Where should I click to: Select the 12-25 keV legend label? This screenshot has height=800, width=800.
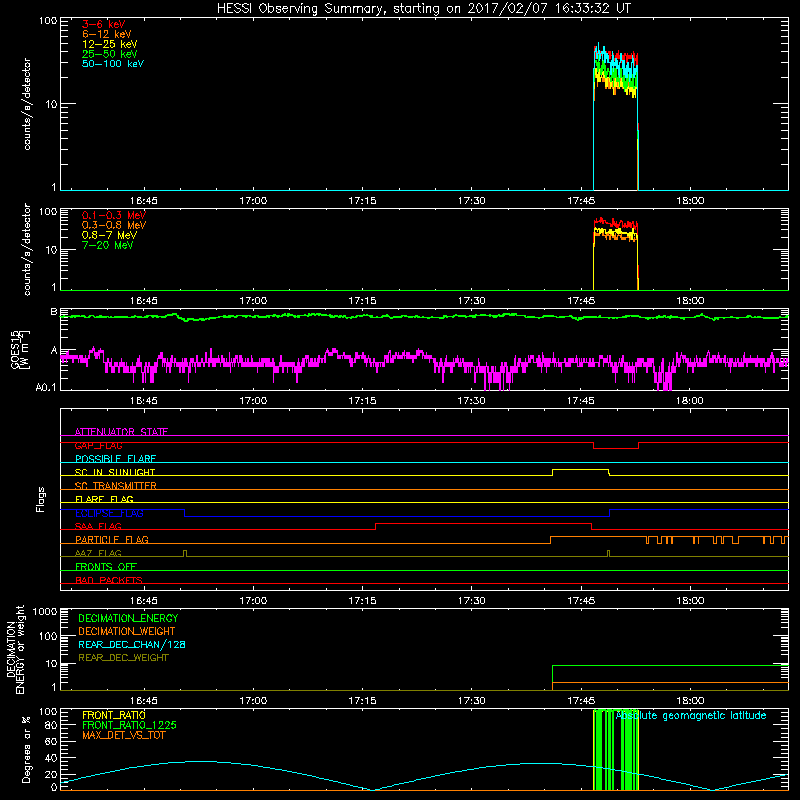[x=110, y=44]
